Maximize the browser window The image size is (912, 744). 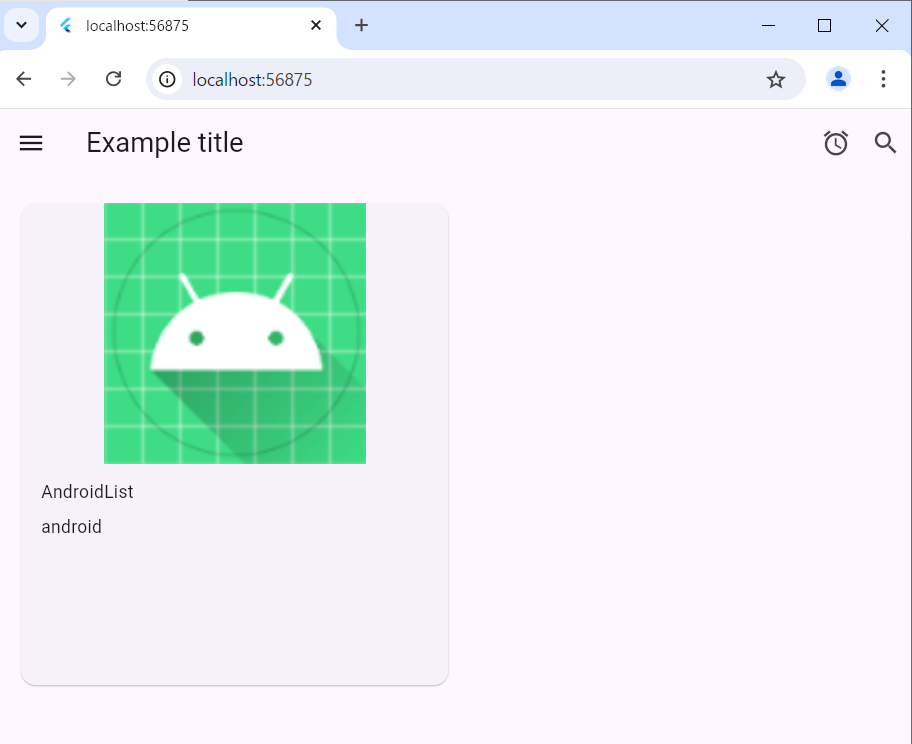point(824,25)
